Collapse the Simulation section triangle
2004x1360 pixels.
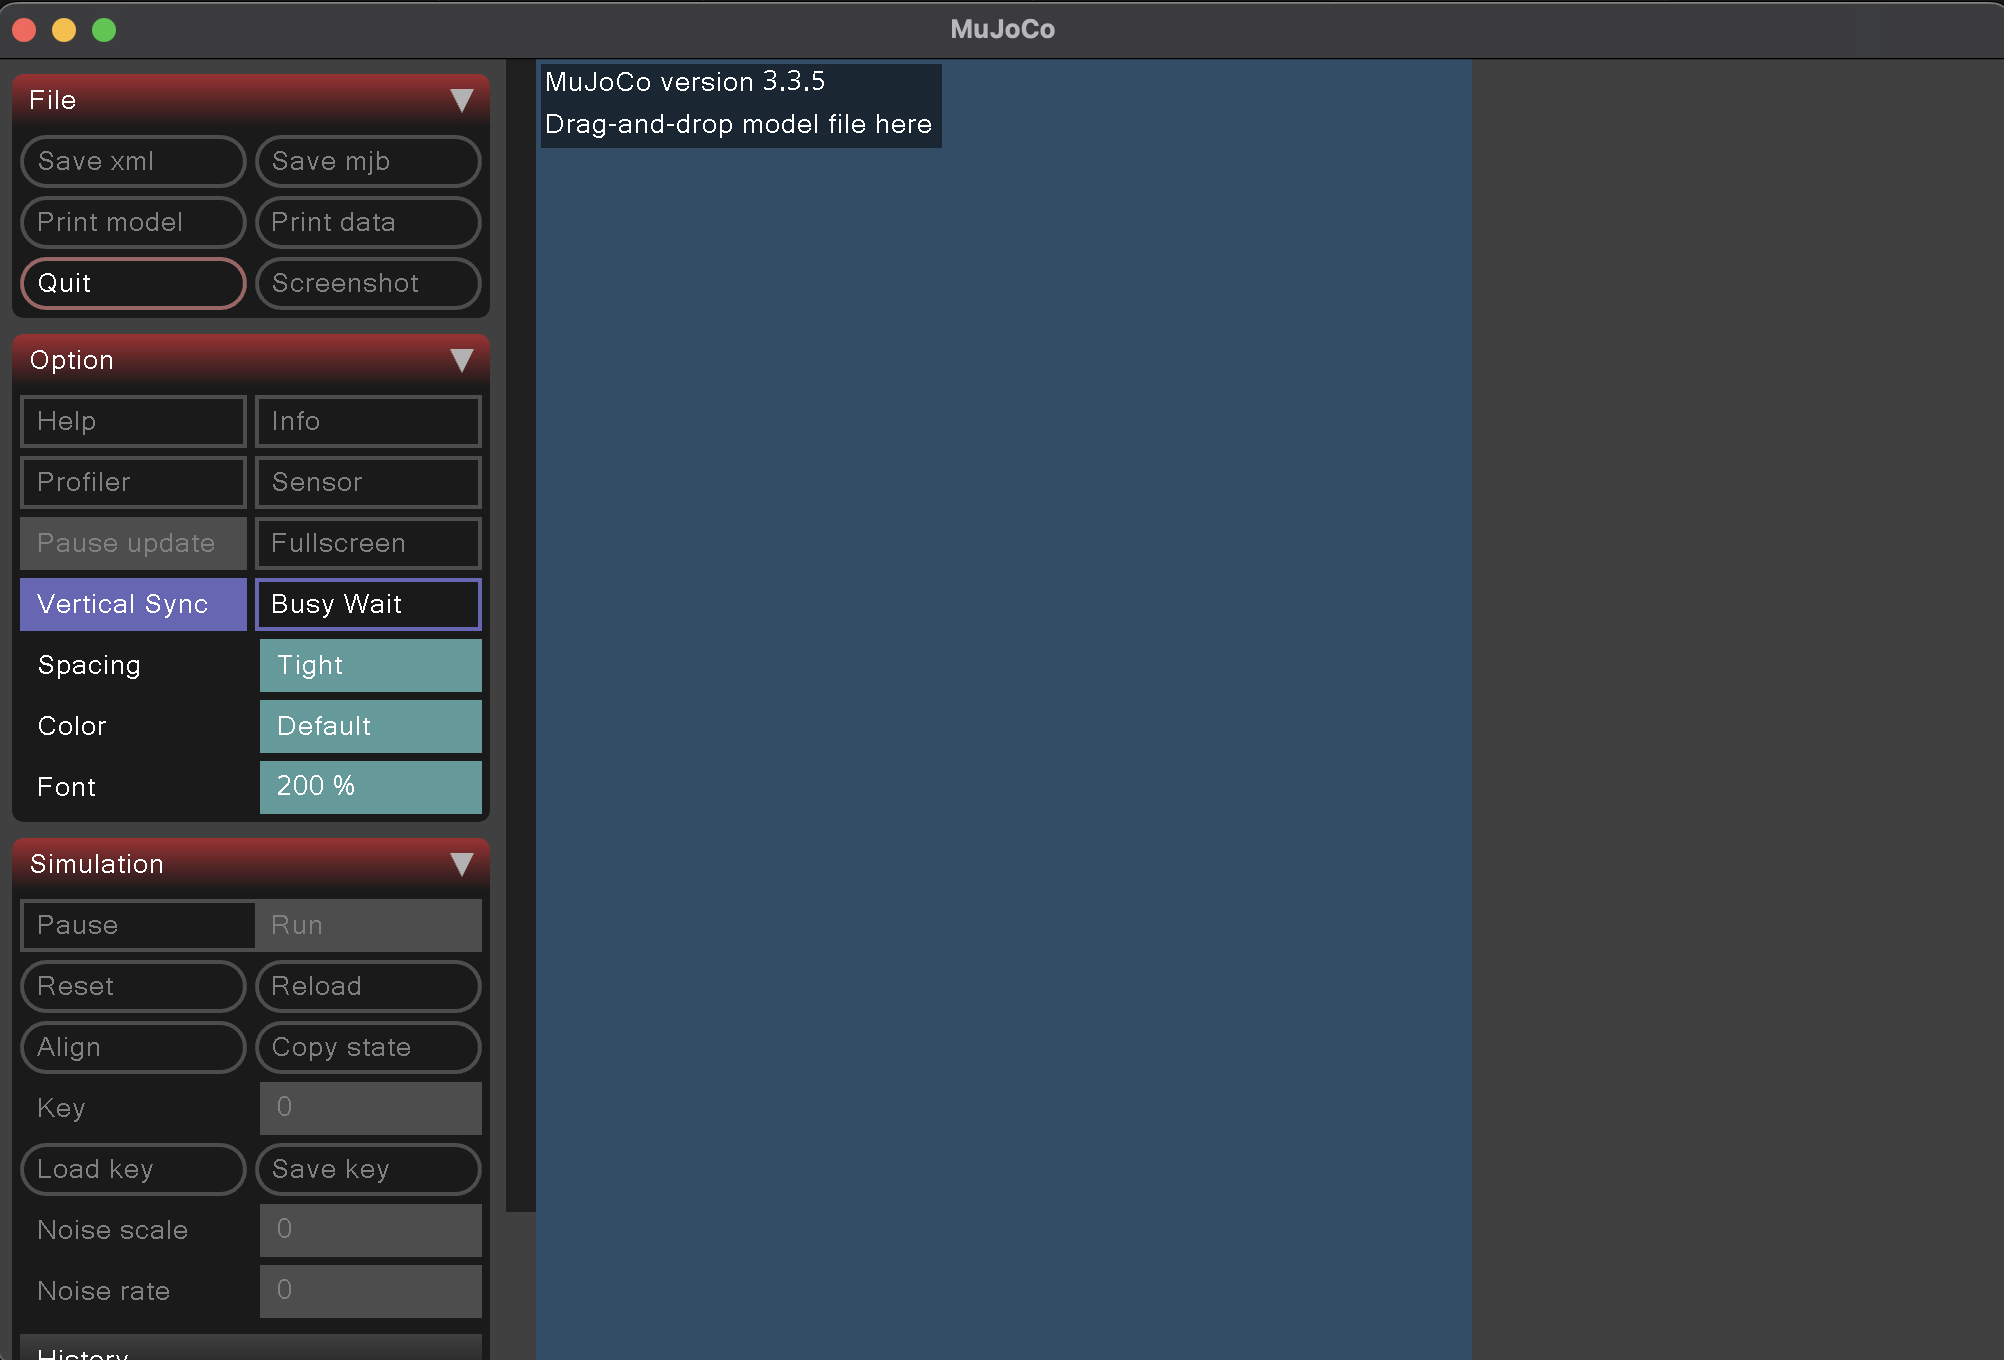tap(461, 864)
